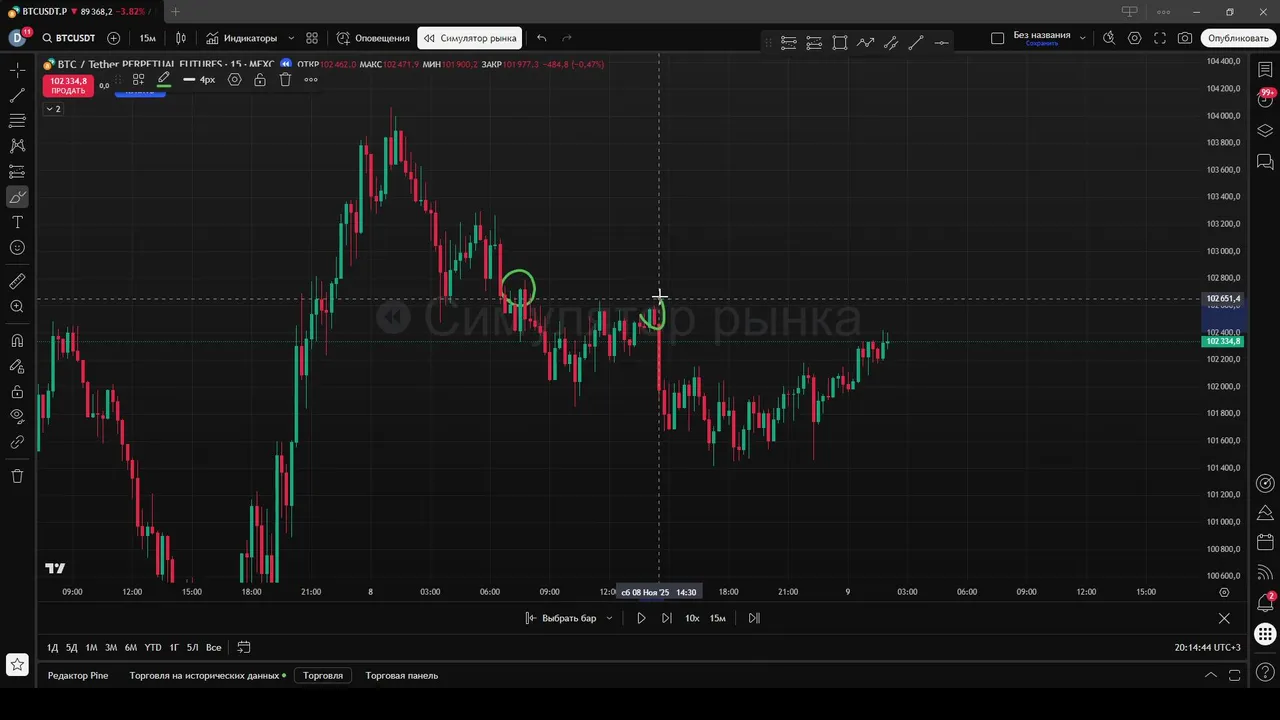The height and width of the screenshot is (720, 1280).
Task: Create alert via Оповещения button
Action: [373, 38]
